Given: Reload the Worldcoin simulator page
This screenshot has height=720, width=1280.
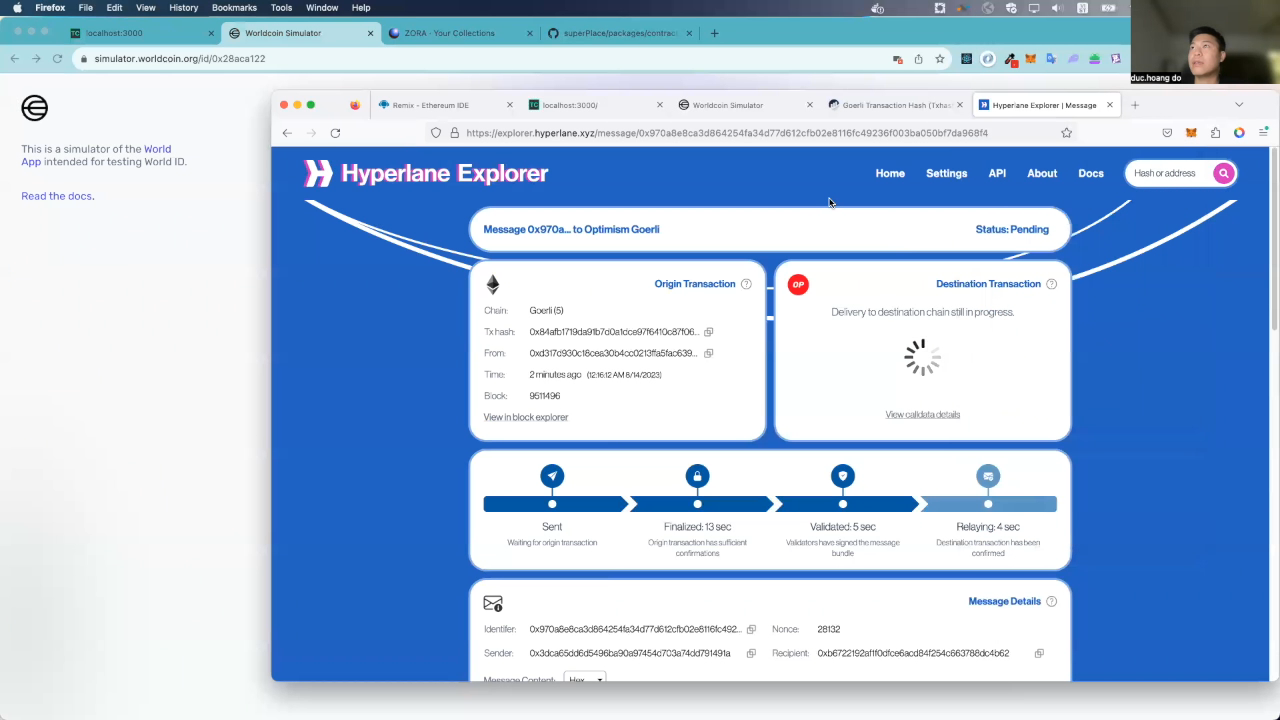Looking at the screenshot, I should pyautogui.click(x=58, y=59).
